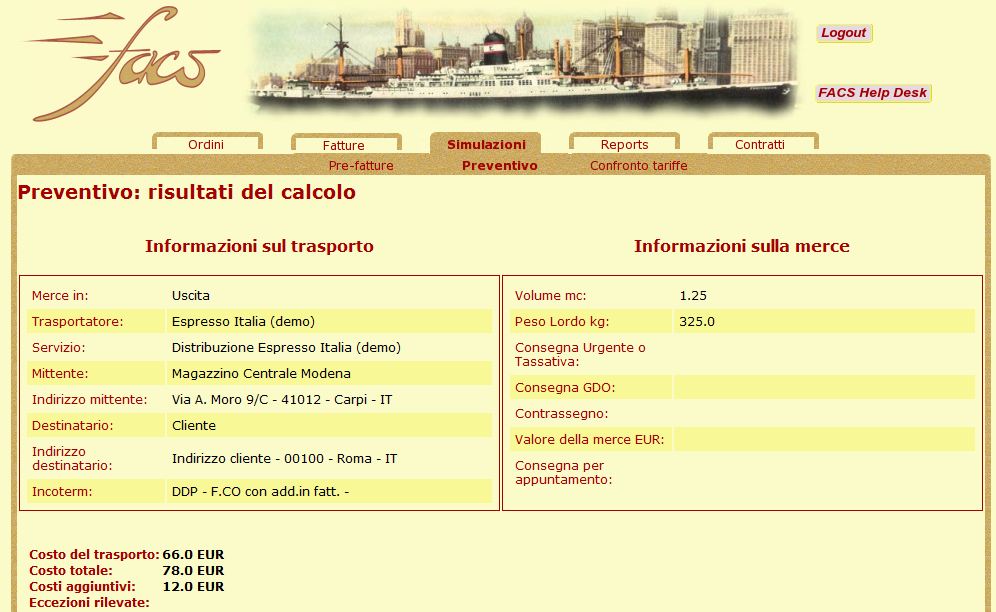Click the Trasportatore value Espresso Italia (demo)
This screenshot has height=612, width=996.
pyautogui.click(x=243, y=322)
